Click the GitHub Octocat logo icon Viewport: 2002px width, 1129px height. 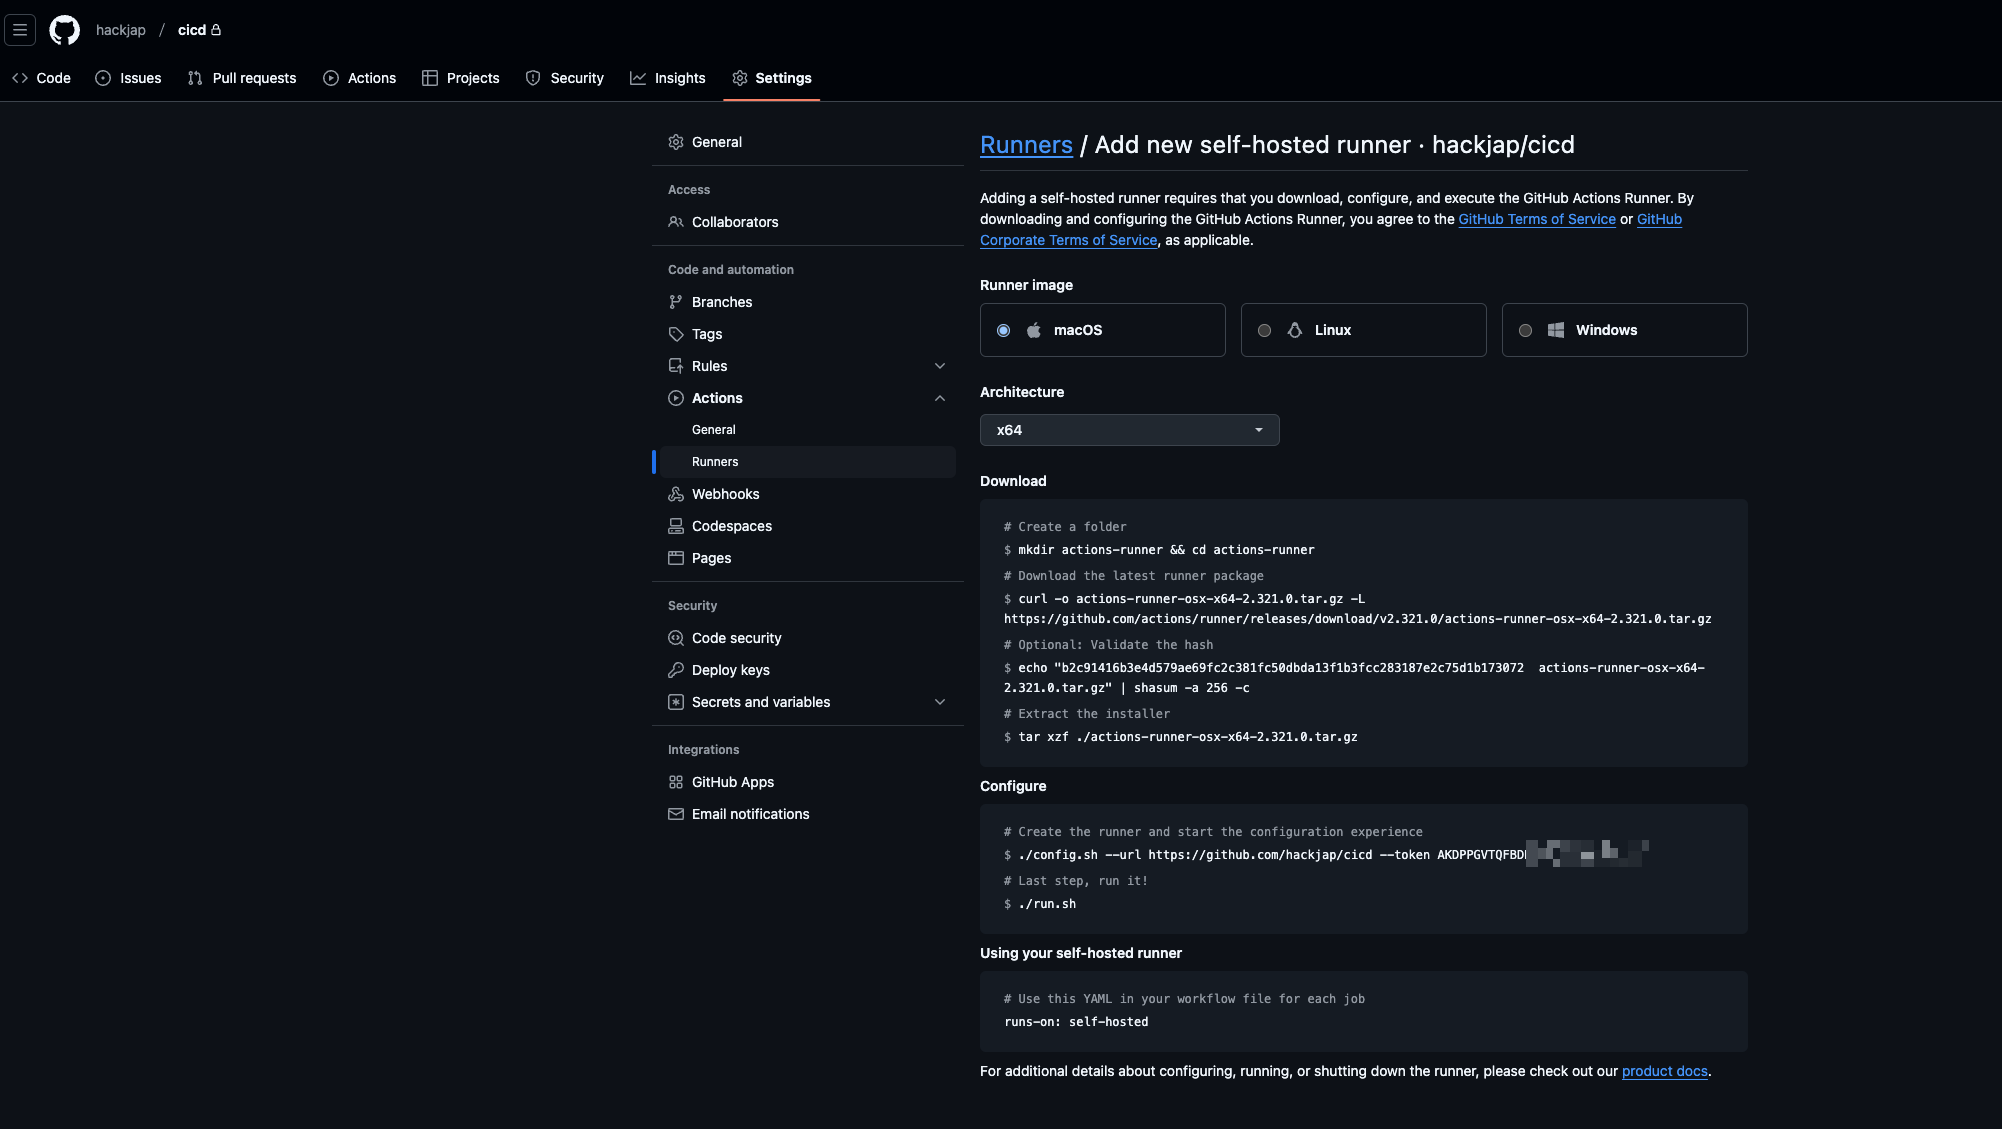(64, 30)
